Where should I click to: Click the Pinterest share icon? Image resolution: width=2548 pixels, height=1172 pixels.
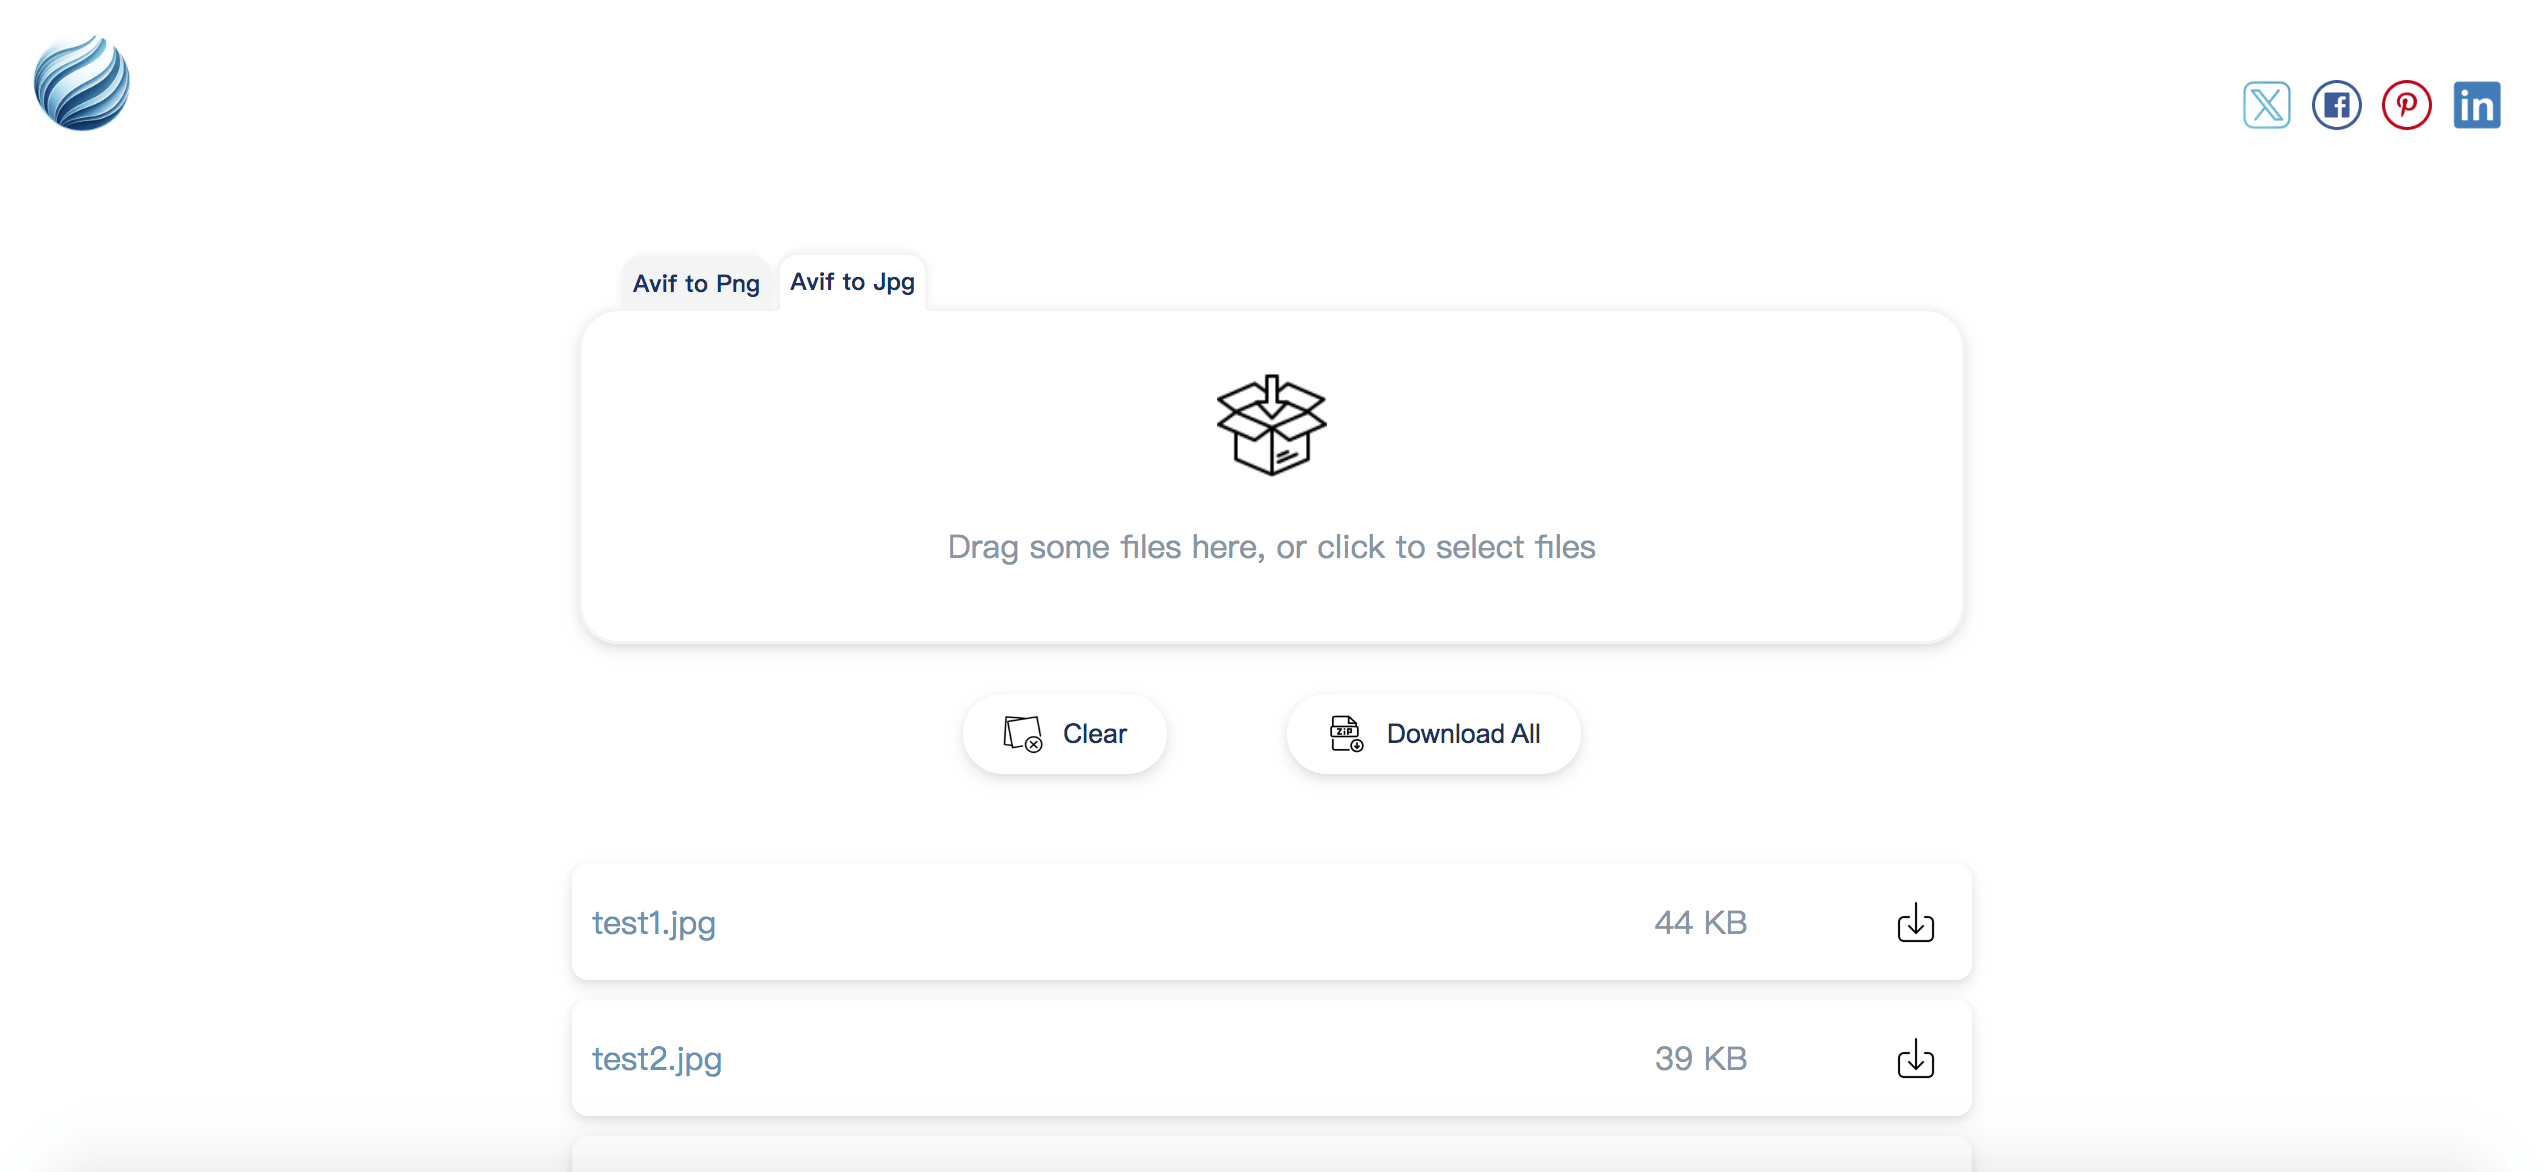(x=2406, y=105)
